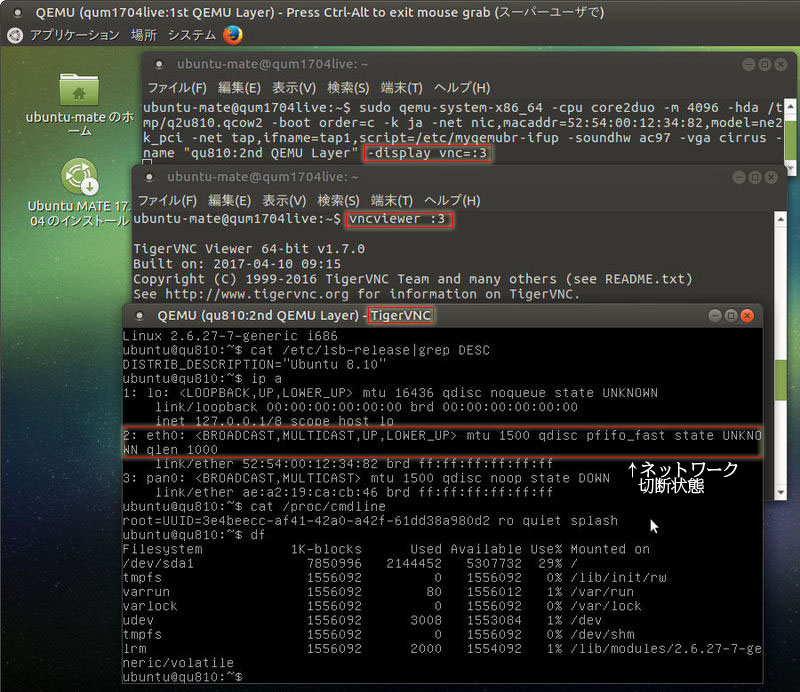Close the vncviewer terminal window

click(771, 177)
